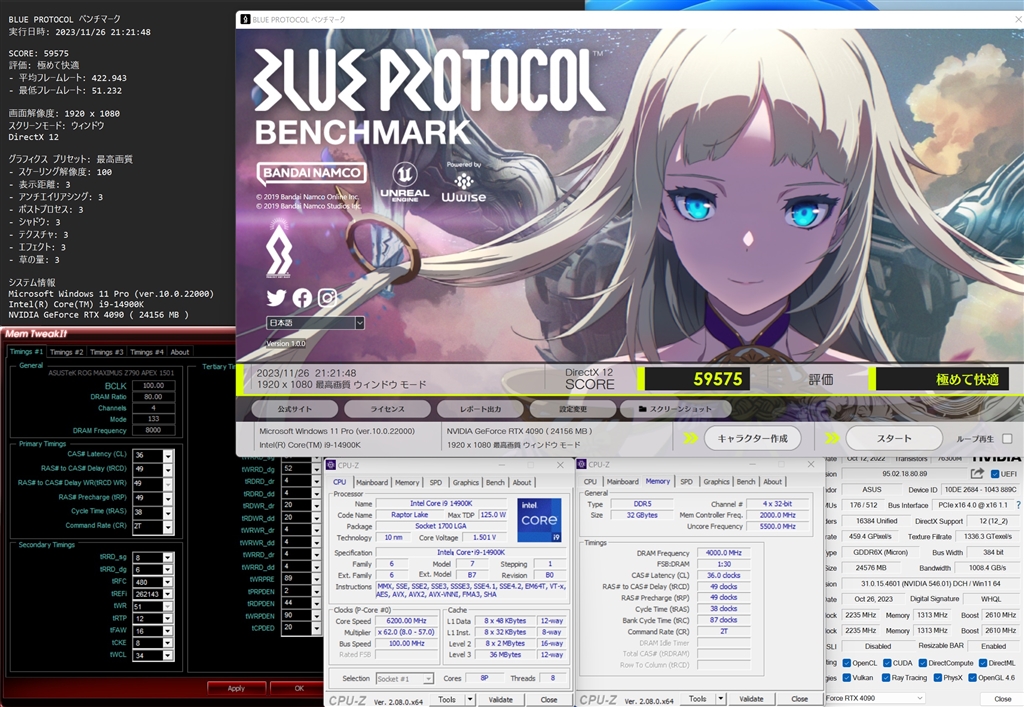The width and height of the screenshot is (1024, 707).
Task: Switch to Timings #2 tab in MemTweakIt
Action: 66,352
